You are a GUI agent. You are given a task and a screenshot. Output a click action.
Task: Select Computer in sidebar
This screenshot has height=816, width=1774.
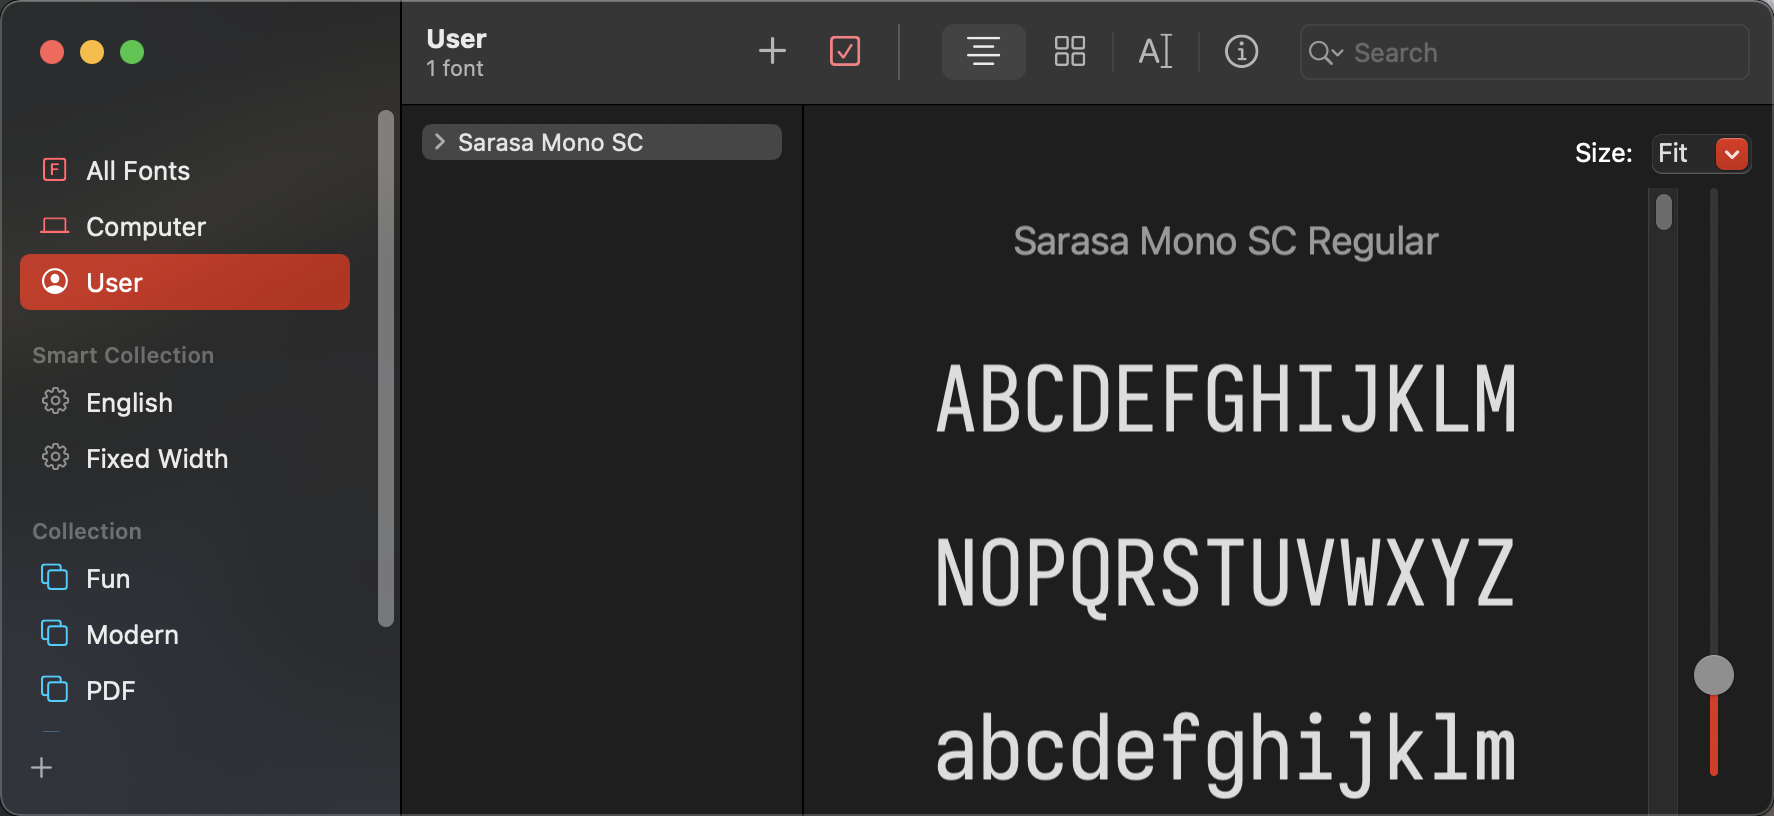tap(185, 227)
